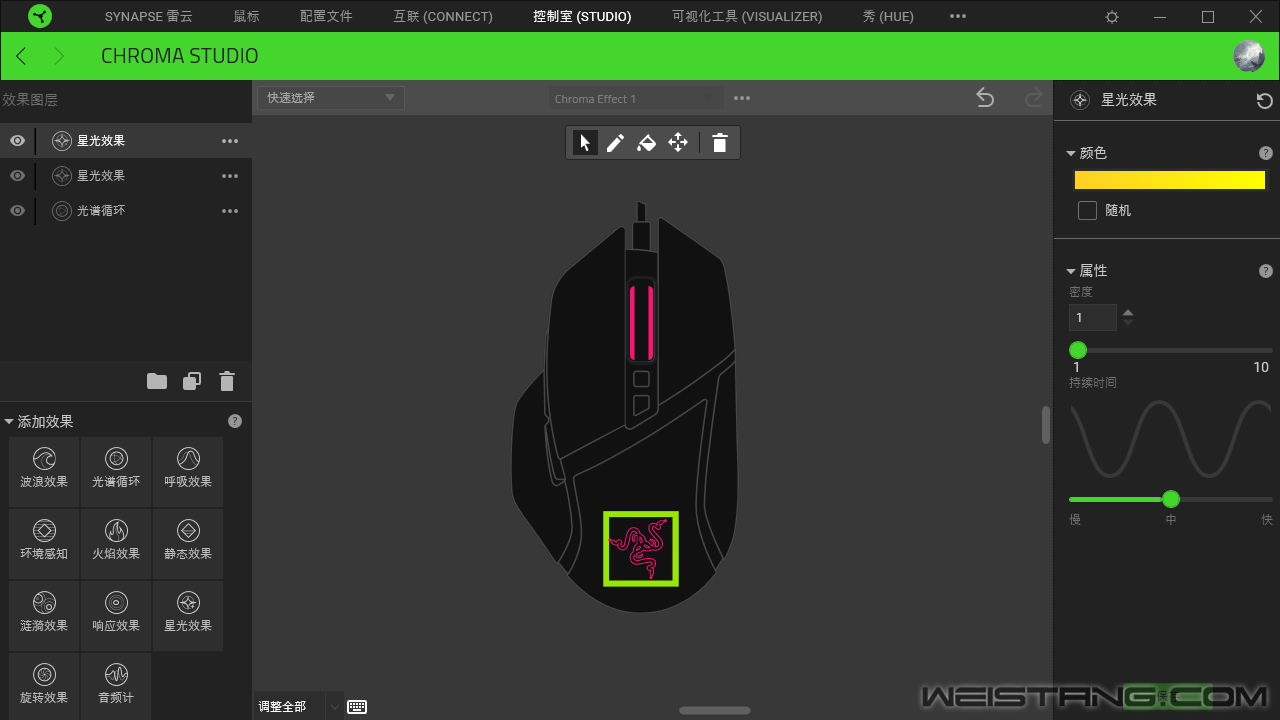Select the second 星光效果 layer row

126,176
